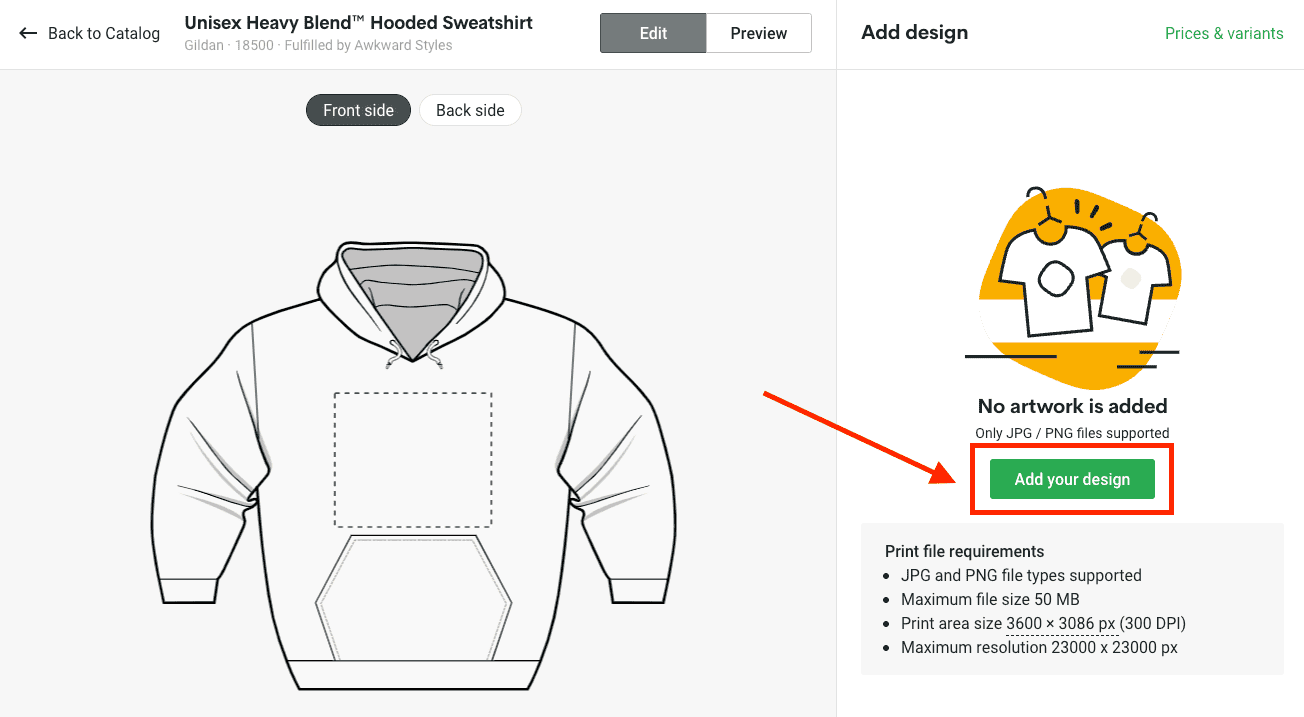The height and width of the screenshot is (717, 1304).
Task: Select the Back side view
Action: [470, 110]
